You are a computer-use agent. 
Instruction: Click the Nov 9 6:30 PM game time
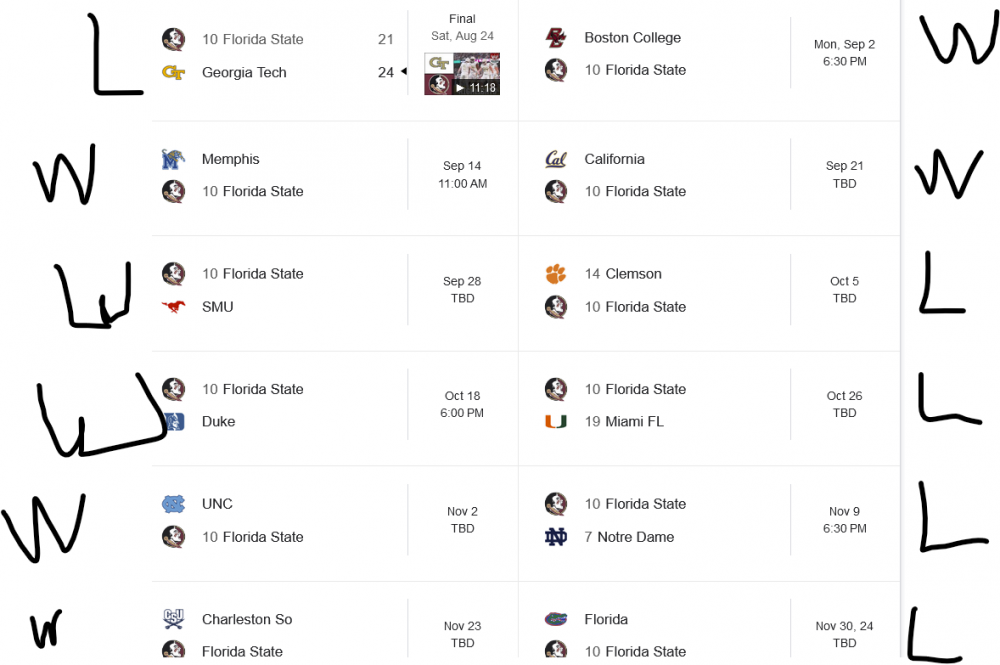[x=844, y=520]
